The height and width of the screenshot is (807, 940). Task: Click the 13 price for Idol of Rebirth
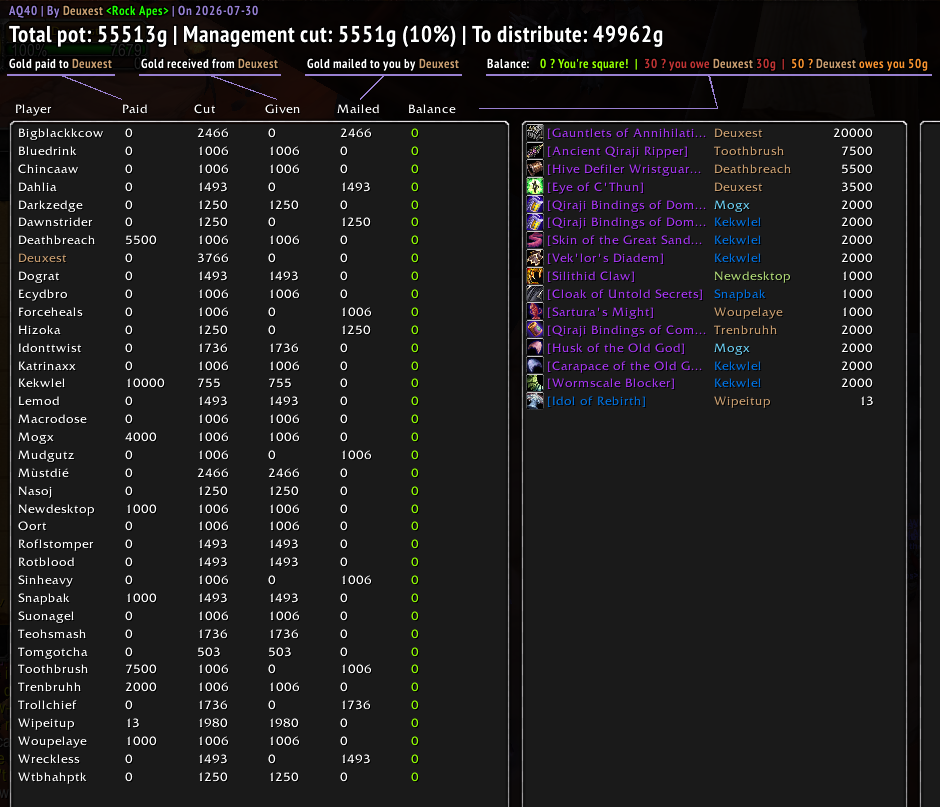(866, 401)
